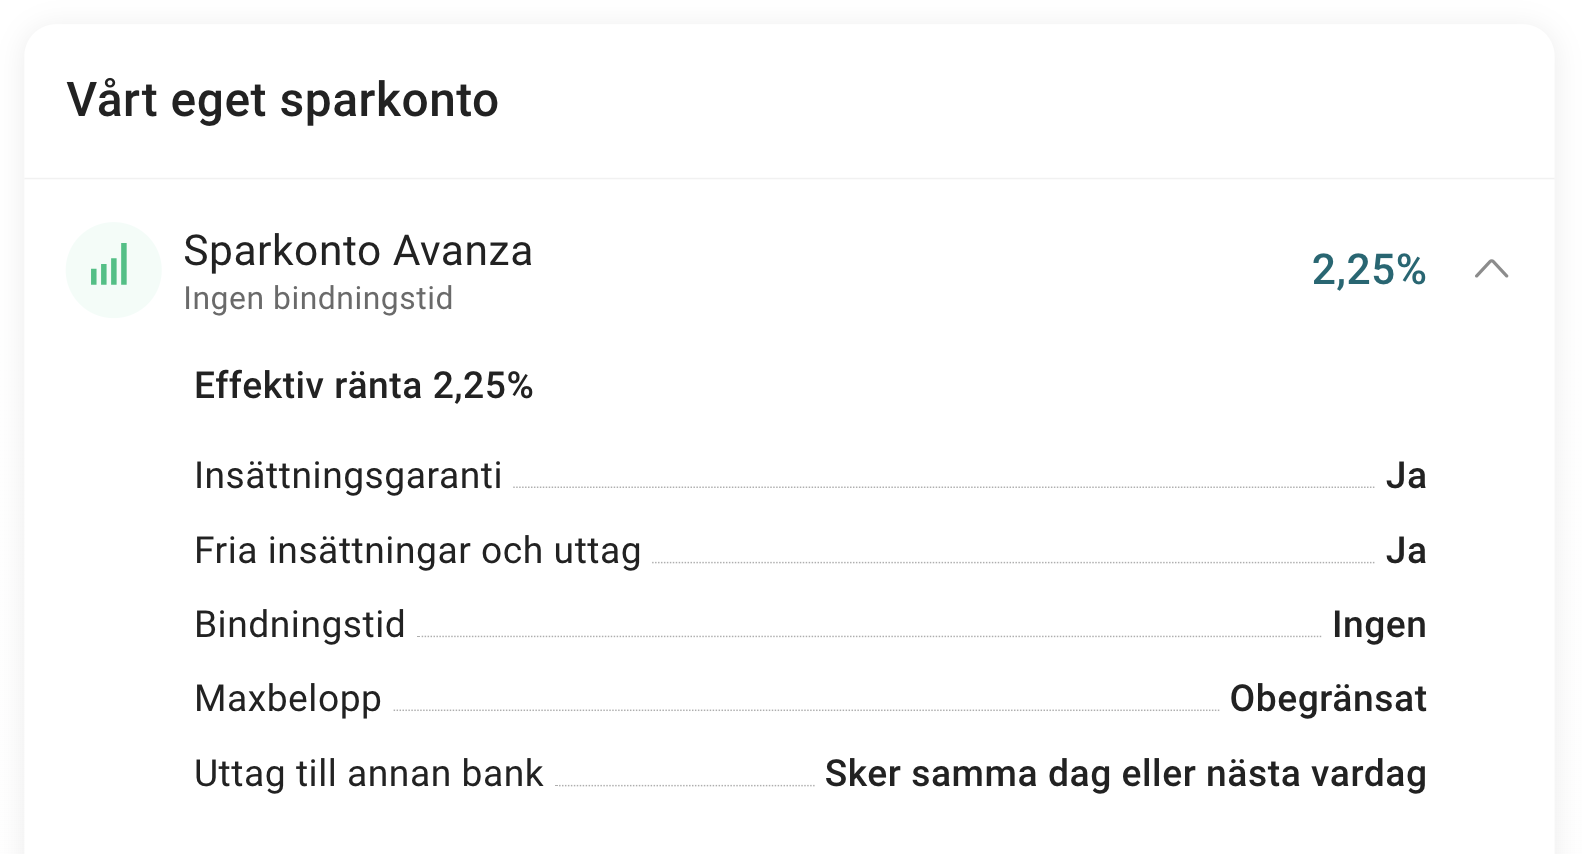This screenshot has width=1582, height=854.
Task: Click Ingen bindningstid subtitle
Action: (318, 298)
